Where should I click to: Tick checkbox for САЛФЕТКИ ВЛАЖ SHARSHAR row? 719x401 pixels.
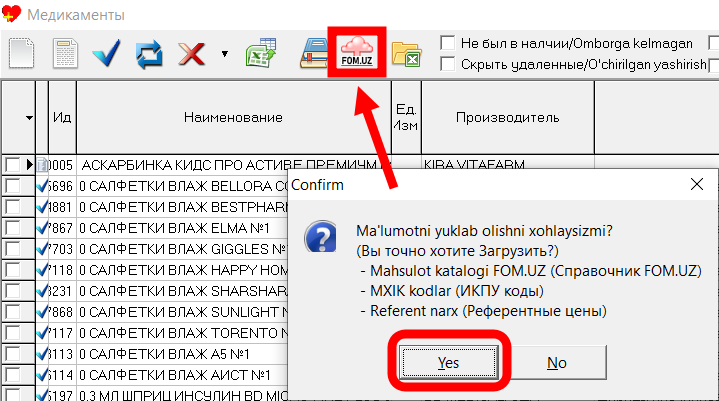coord(13,291)
